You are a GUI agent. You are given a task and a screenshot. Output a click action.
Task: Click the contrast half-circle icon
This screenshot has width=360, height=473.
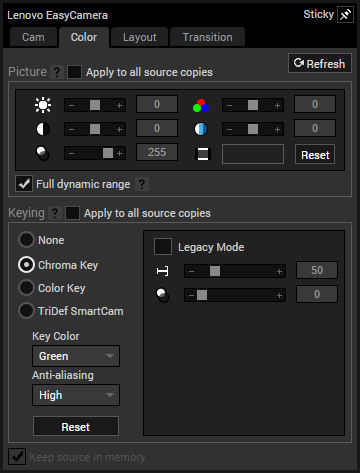click(x=43, y=129)
